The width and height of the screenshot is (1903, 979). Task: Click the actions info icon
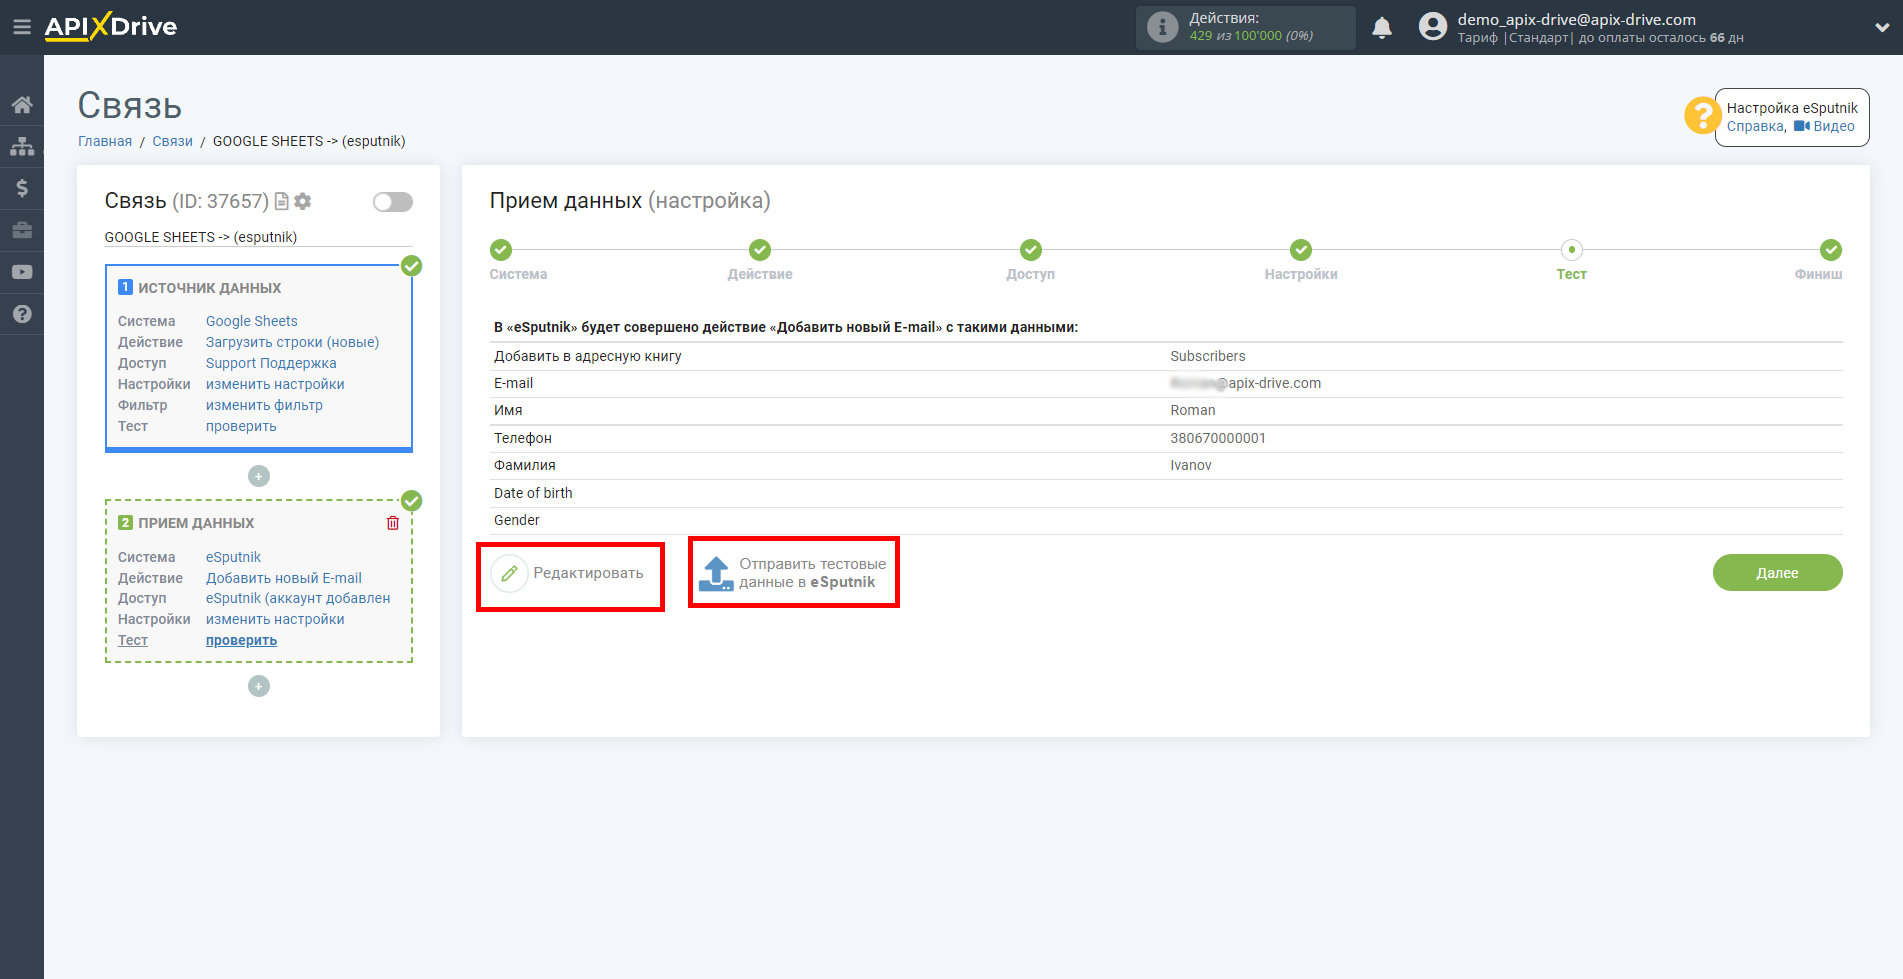[x=1162, y=27]
